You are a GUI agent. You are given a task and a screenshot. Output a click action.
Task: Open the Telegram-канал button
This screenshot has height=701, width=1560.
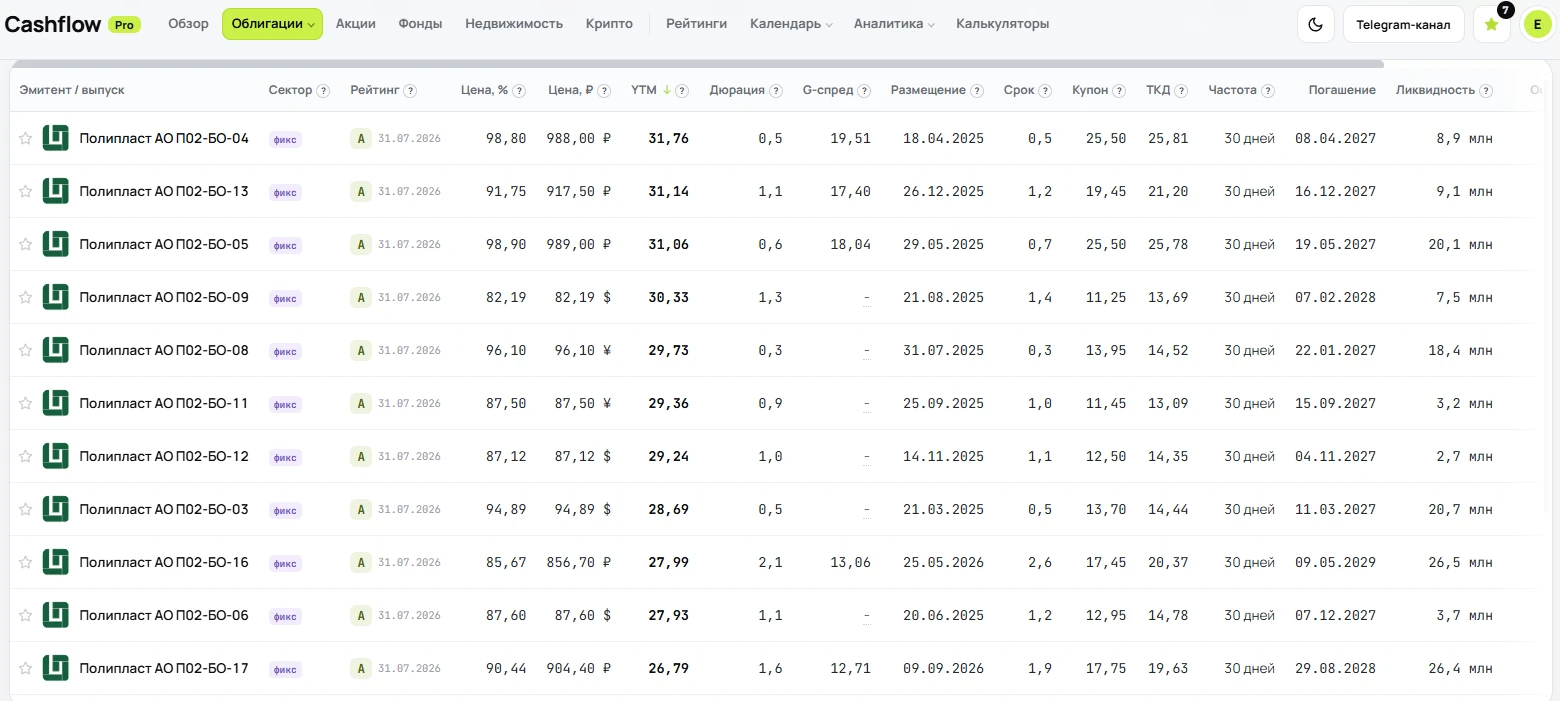(1404, 24)
